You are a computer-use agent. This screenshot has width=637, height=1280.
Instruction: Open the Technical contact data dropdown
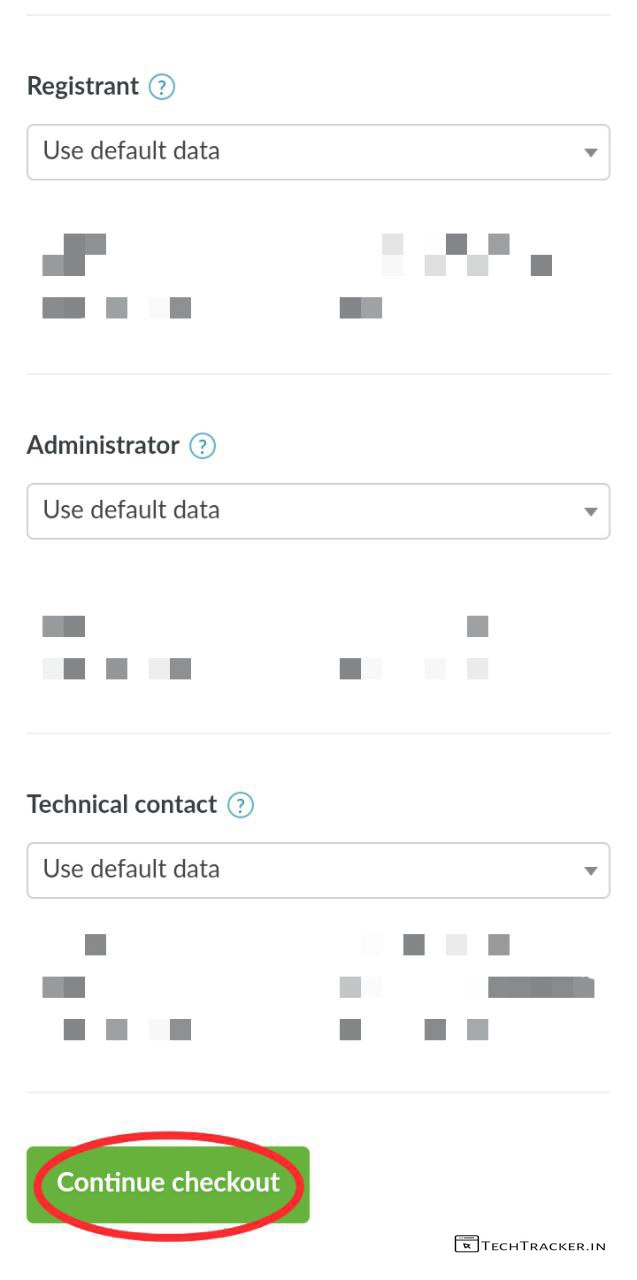(x=300, y=870)
